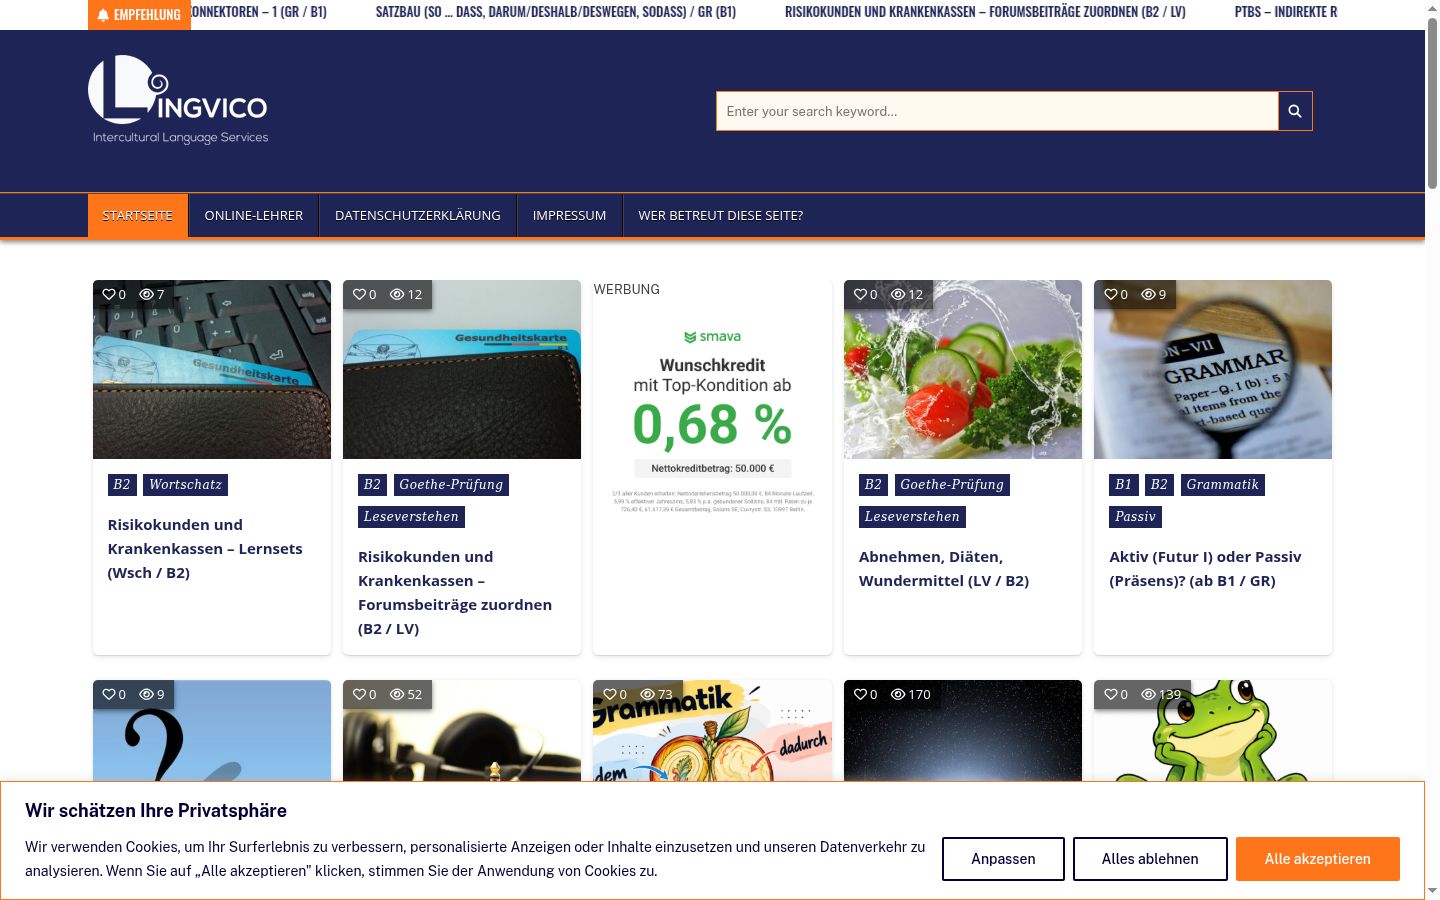Select Goethe-Prüfung tag on Forumsbeiträge card
Viewport: 1440px width, 900px height.
tap(451, 485)
